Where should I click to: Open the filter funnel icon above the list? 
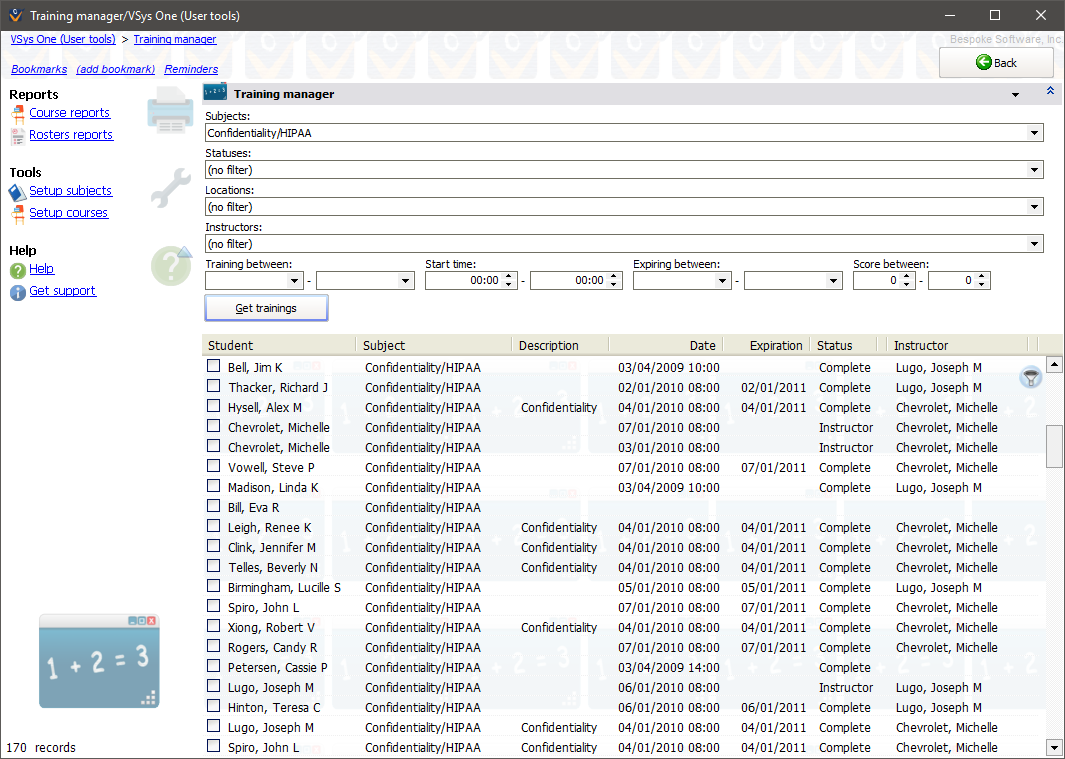(x=1030, y=378)
